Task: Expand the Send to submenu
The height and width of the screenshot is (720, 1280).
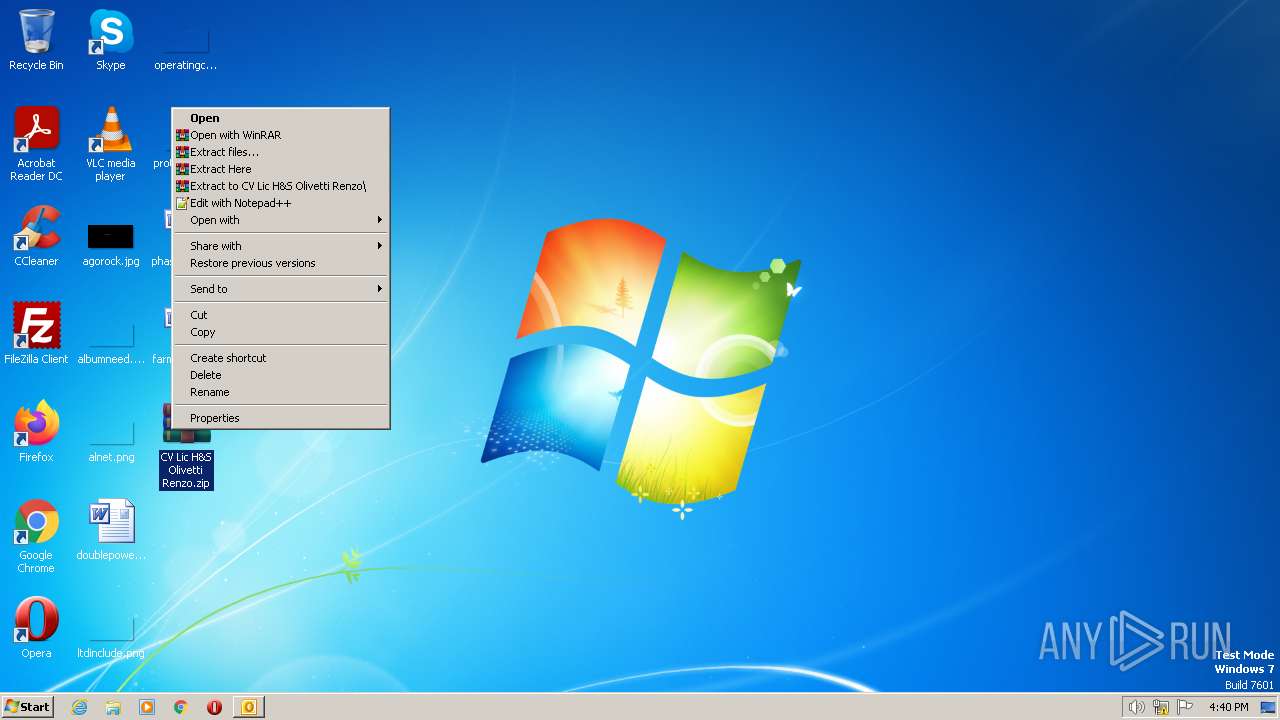Action: point(281,289)
